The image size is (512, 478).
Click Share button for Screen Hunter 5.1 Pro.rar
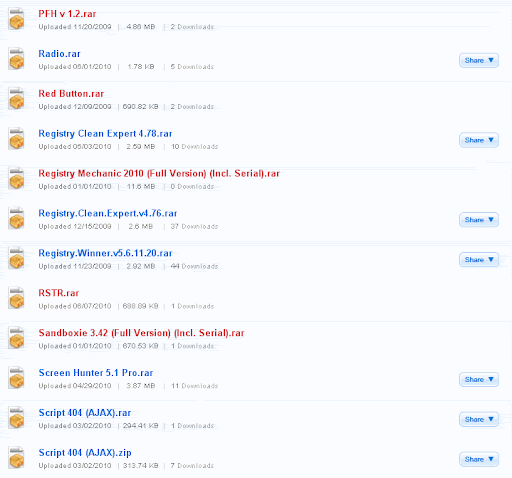479,379
